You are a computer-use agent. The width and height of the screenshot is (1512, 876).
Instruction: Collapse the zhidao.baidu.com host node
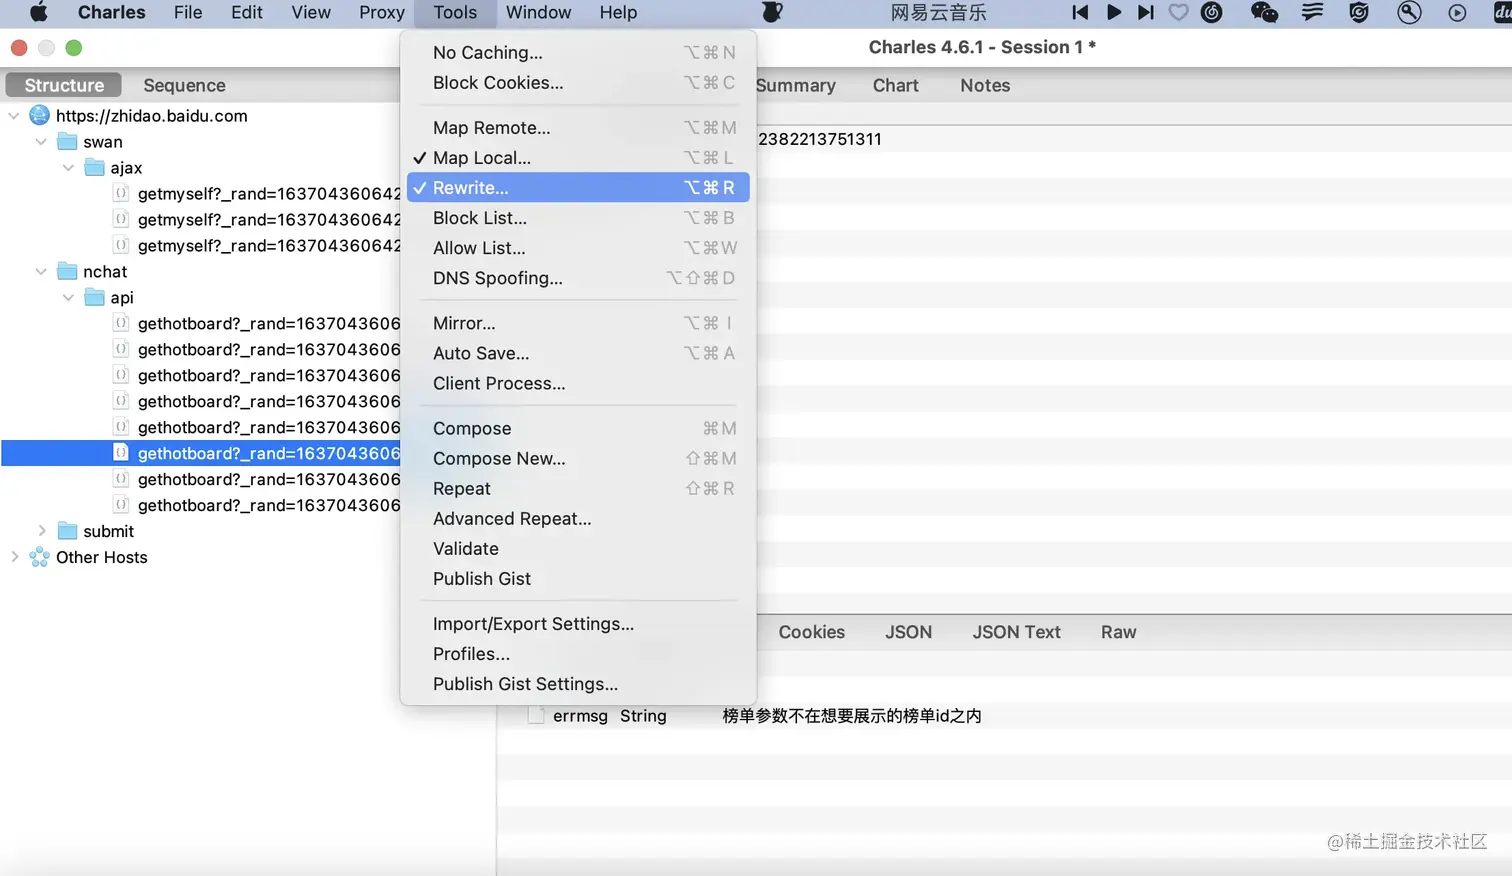tap(14, 115)
